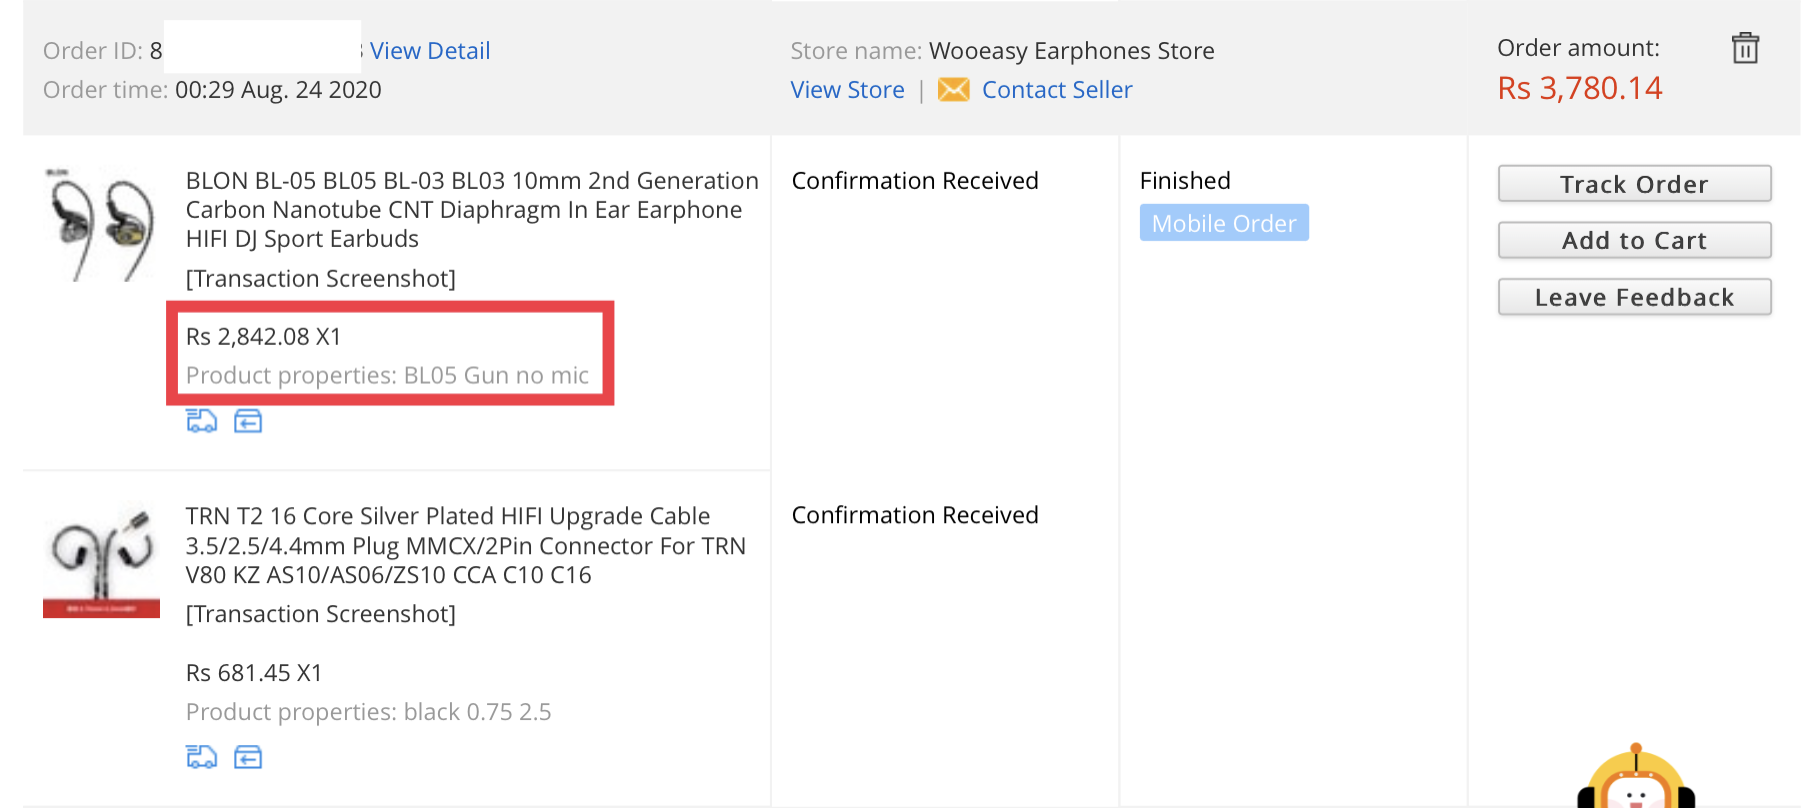Click the Contact Seller link

coord(1057,90)
